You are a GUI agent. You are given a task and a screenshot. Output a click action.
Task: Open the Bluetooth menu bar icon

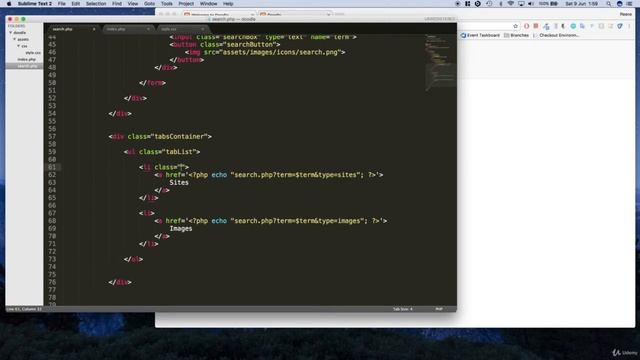[x=500, y=4]
